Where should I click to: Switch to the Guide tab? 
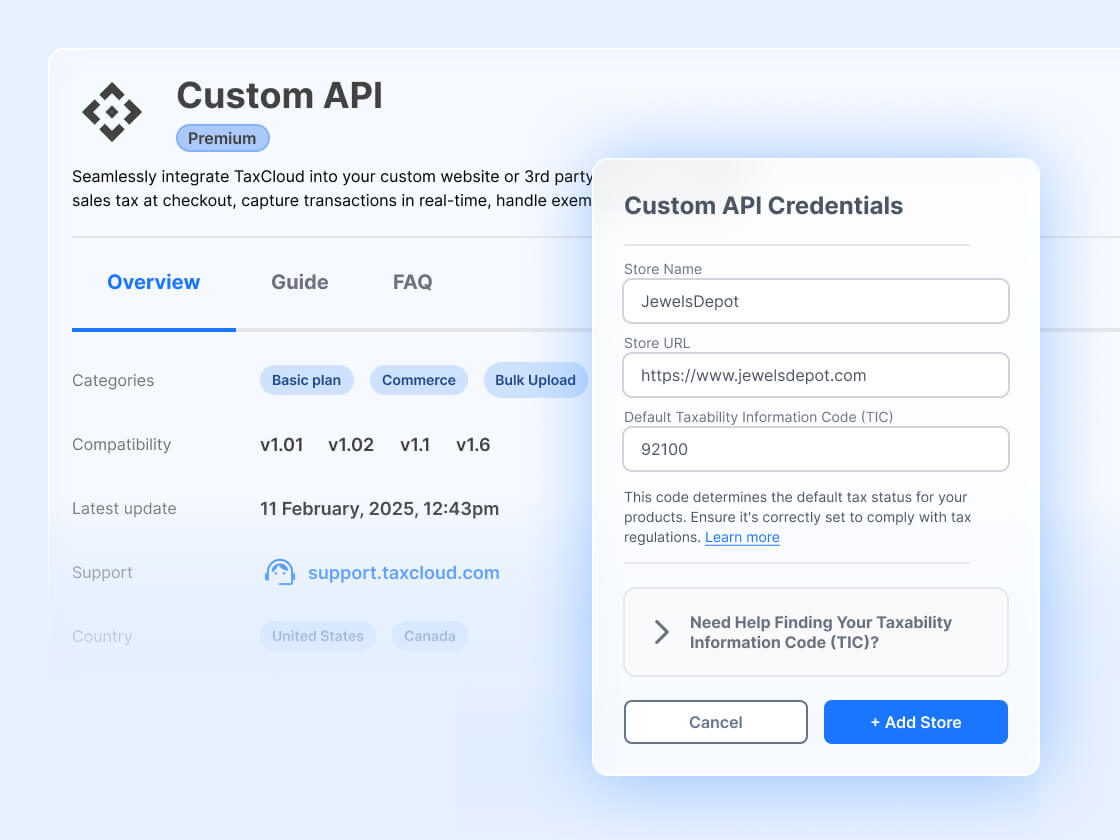(299, 282)
